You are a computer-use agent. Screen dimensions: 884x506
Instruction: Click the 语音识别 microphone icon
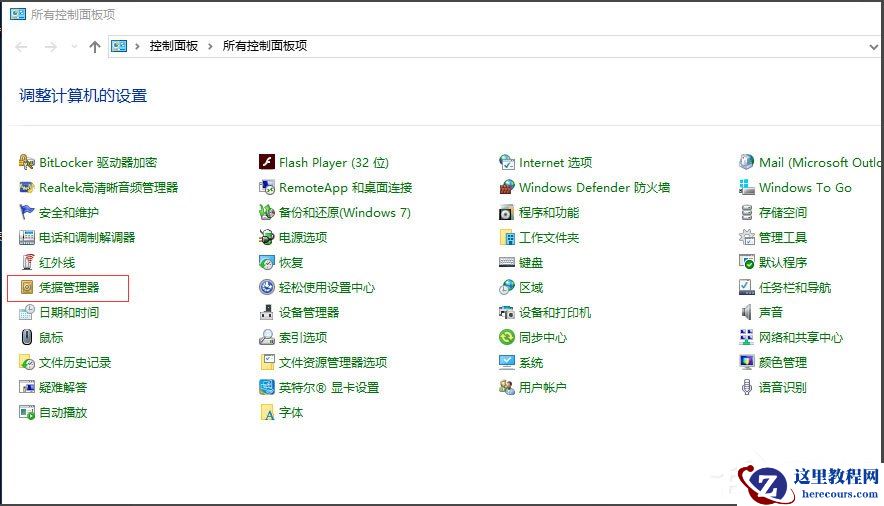pos(746,387)
